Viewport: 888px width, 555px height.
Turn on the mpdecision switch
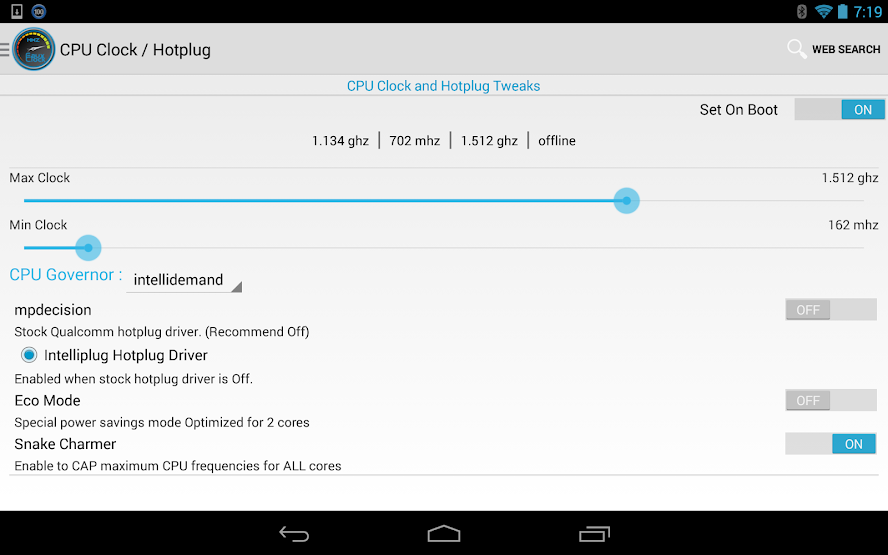point(831,310)
